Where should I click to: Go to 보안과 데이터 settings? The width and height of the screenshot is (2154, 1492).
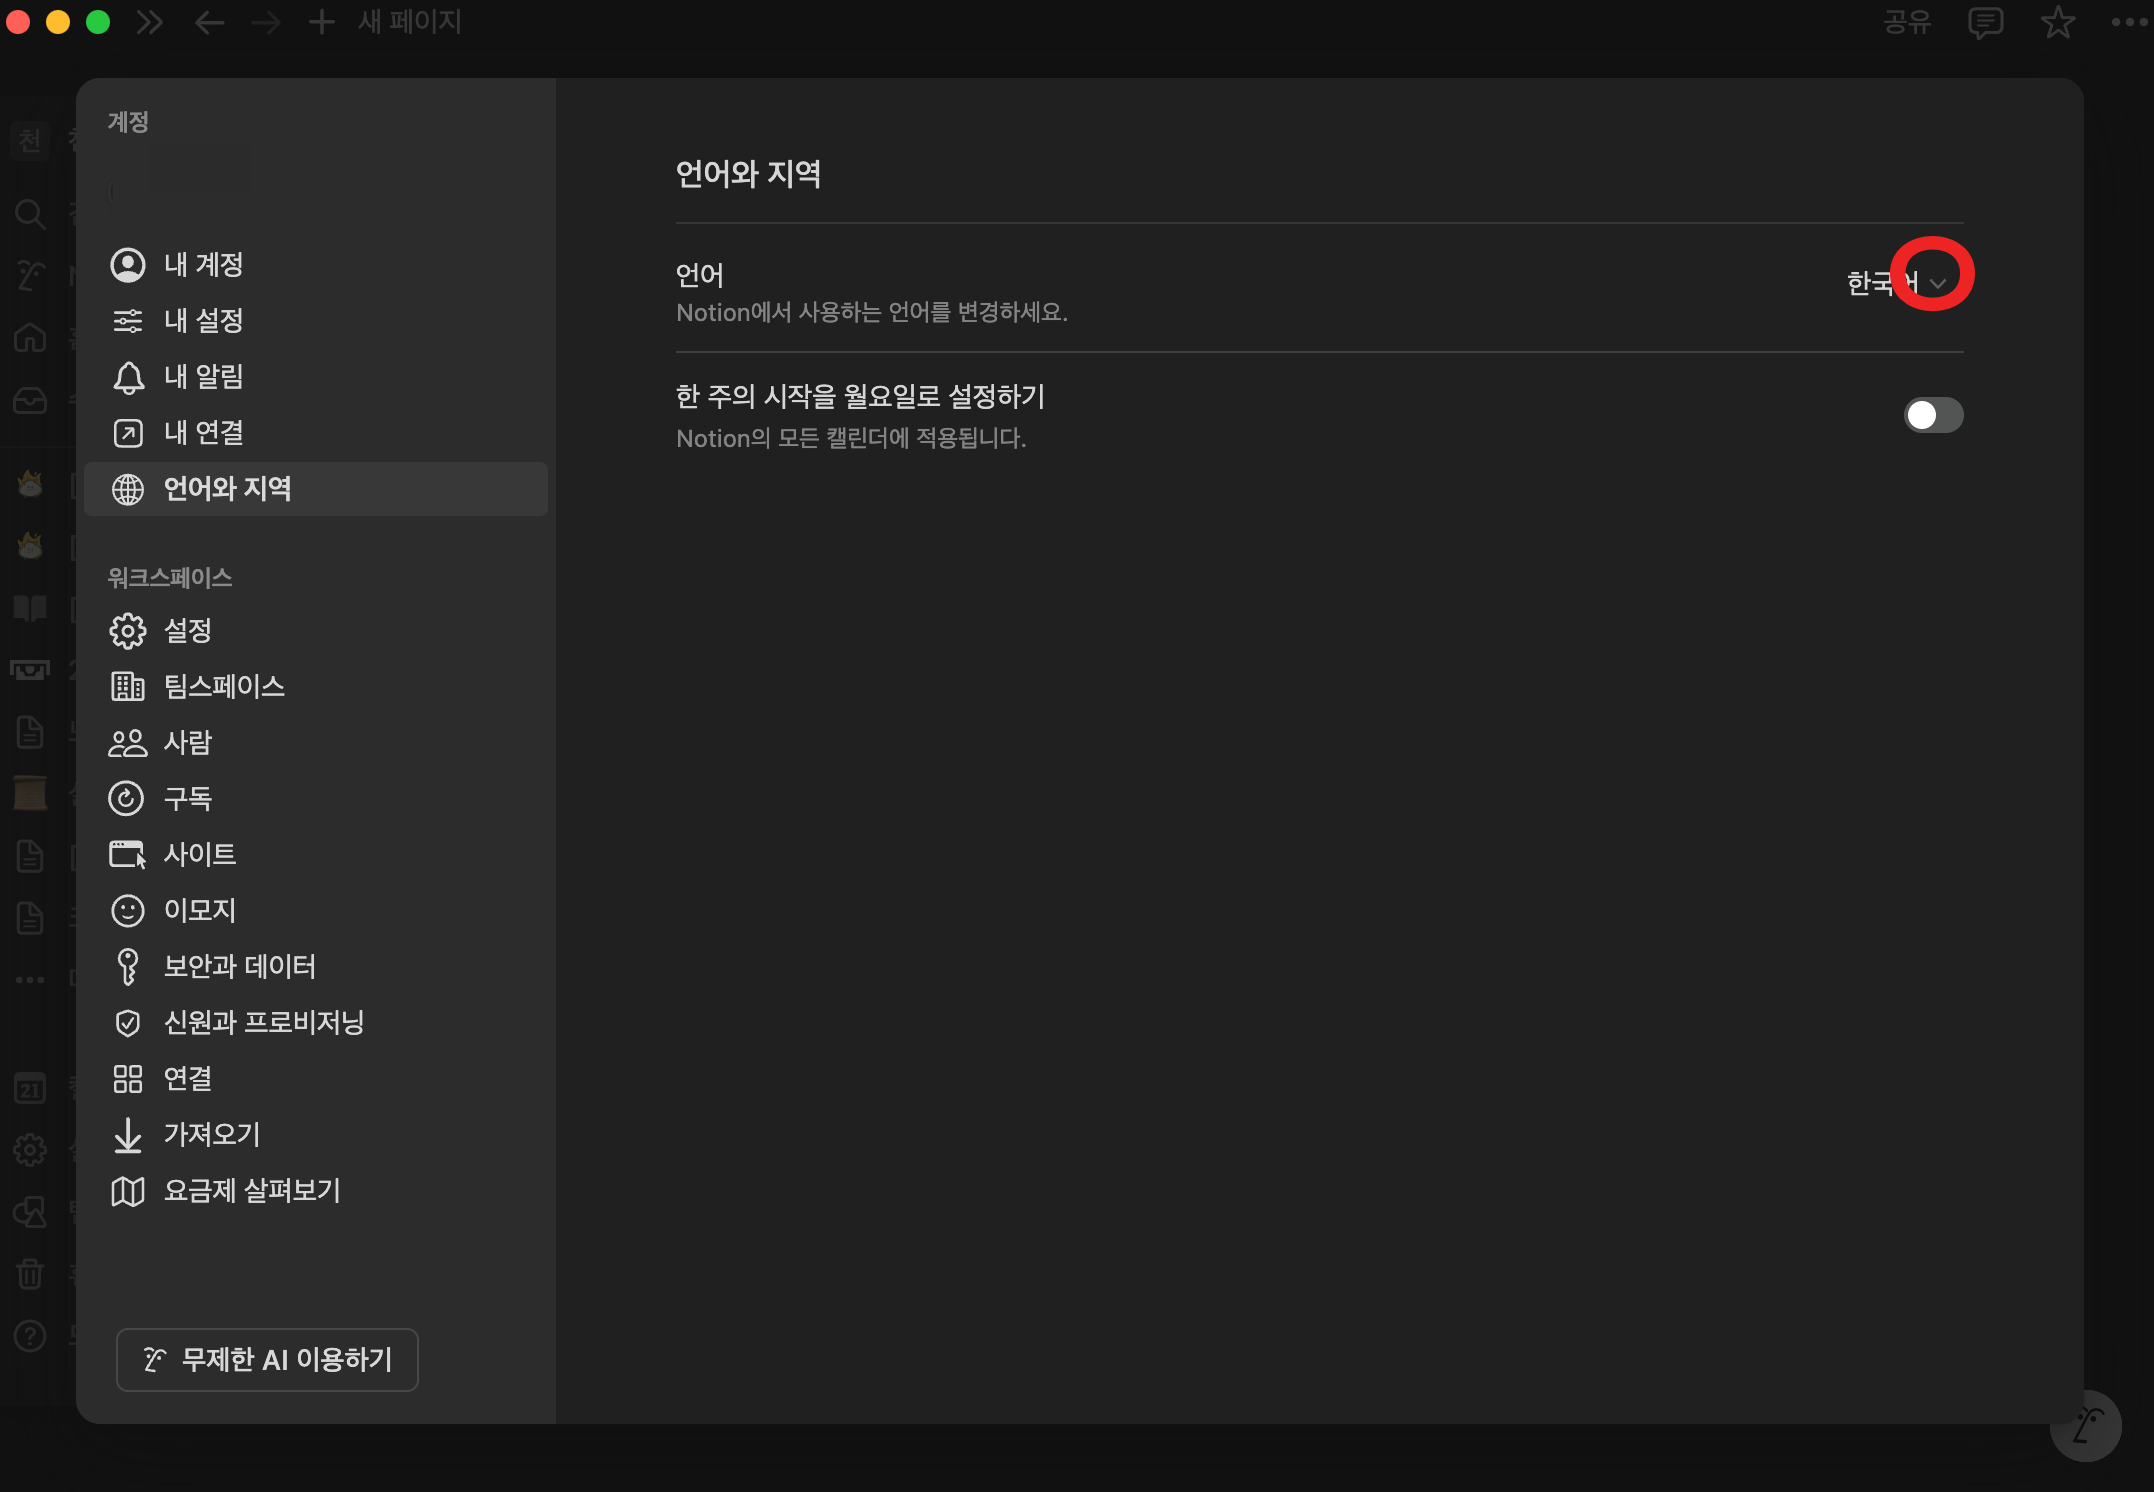pos(240,967)
